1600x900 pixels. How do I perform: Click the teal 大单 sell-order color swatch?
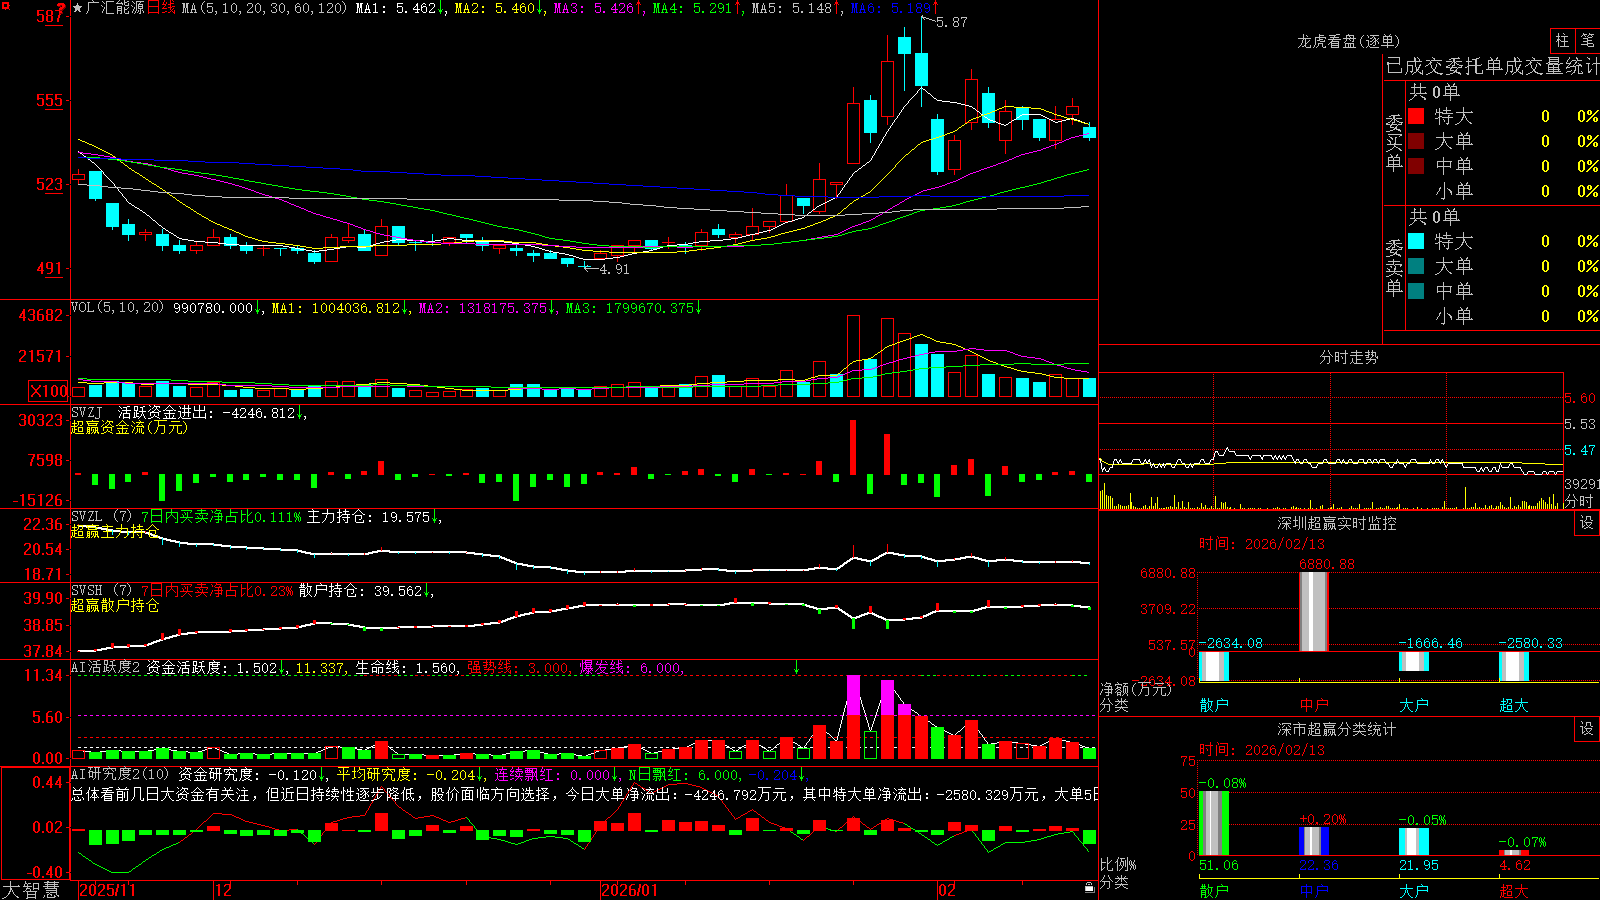1416,266
